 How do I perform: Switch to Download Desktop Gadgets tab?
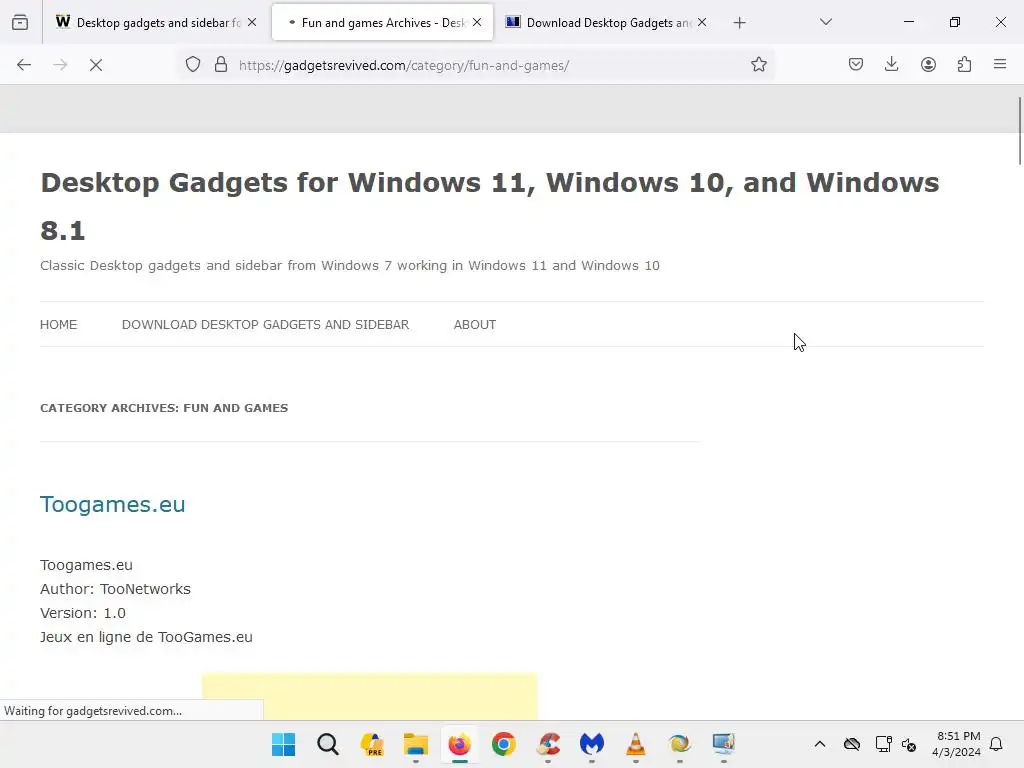(607, 23)
